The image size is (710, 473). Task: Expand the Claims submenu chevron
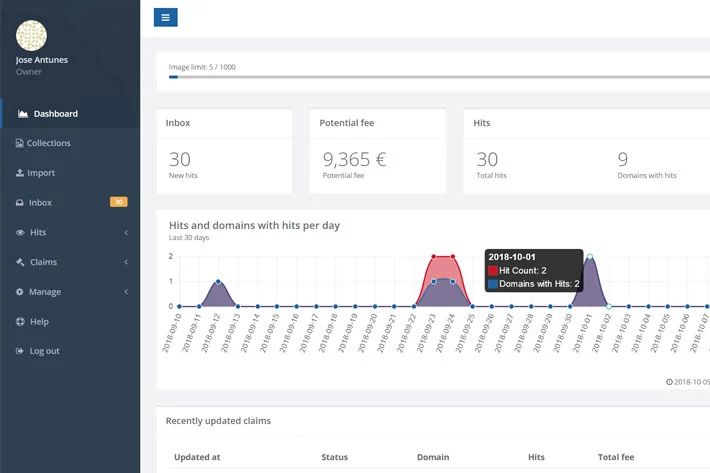point(126,262)
